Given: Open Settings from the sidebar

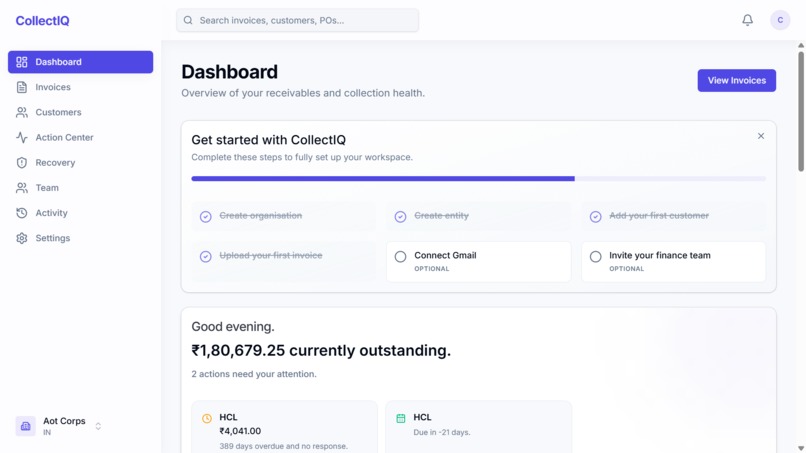Looking at the screenshot, I should [x=80, y=238].
